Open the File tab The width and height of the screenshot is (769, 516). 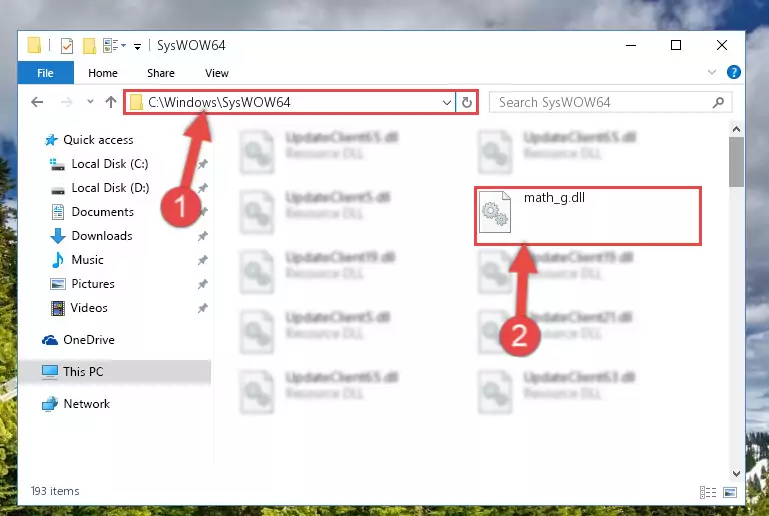46,73
